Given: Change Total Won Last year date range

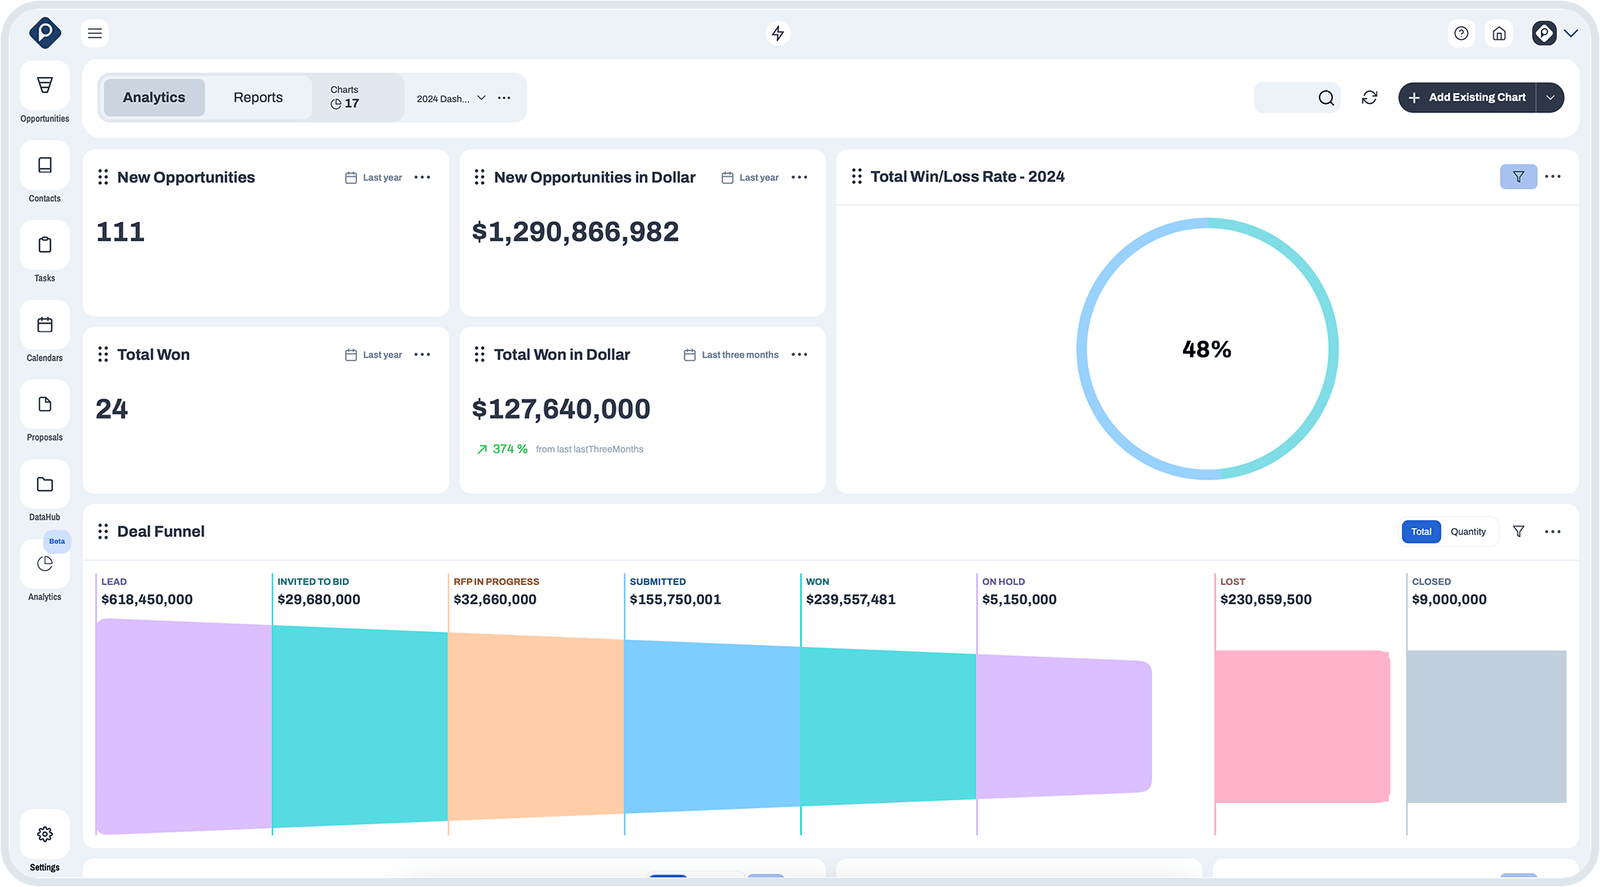Looking at the screenshot, I should click(x=373, y=355).
